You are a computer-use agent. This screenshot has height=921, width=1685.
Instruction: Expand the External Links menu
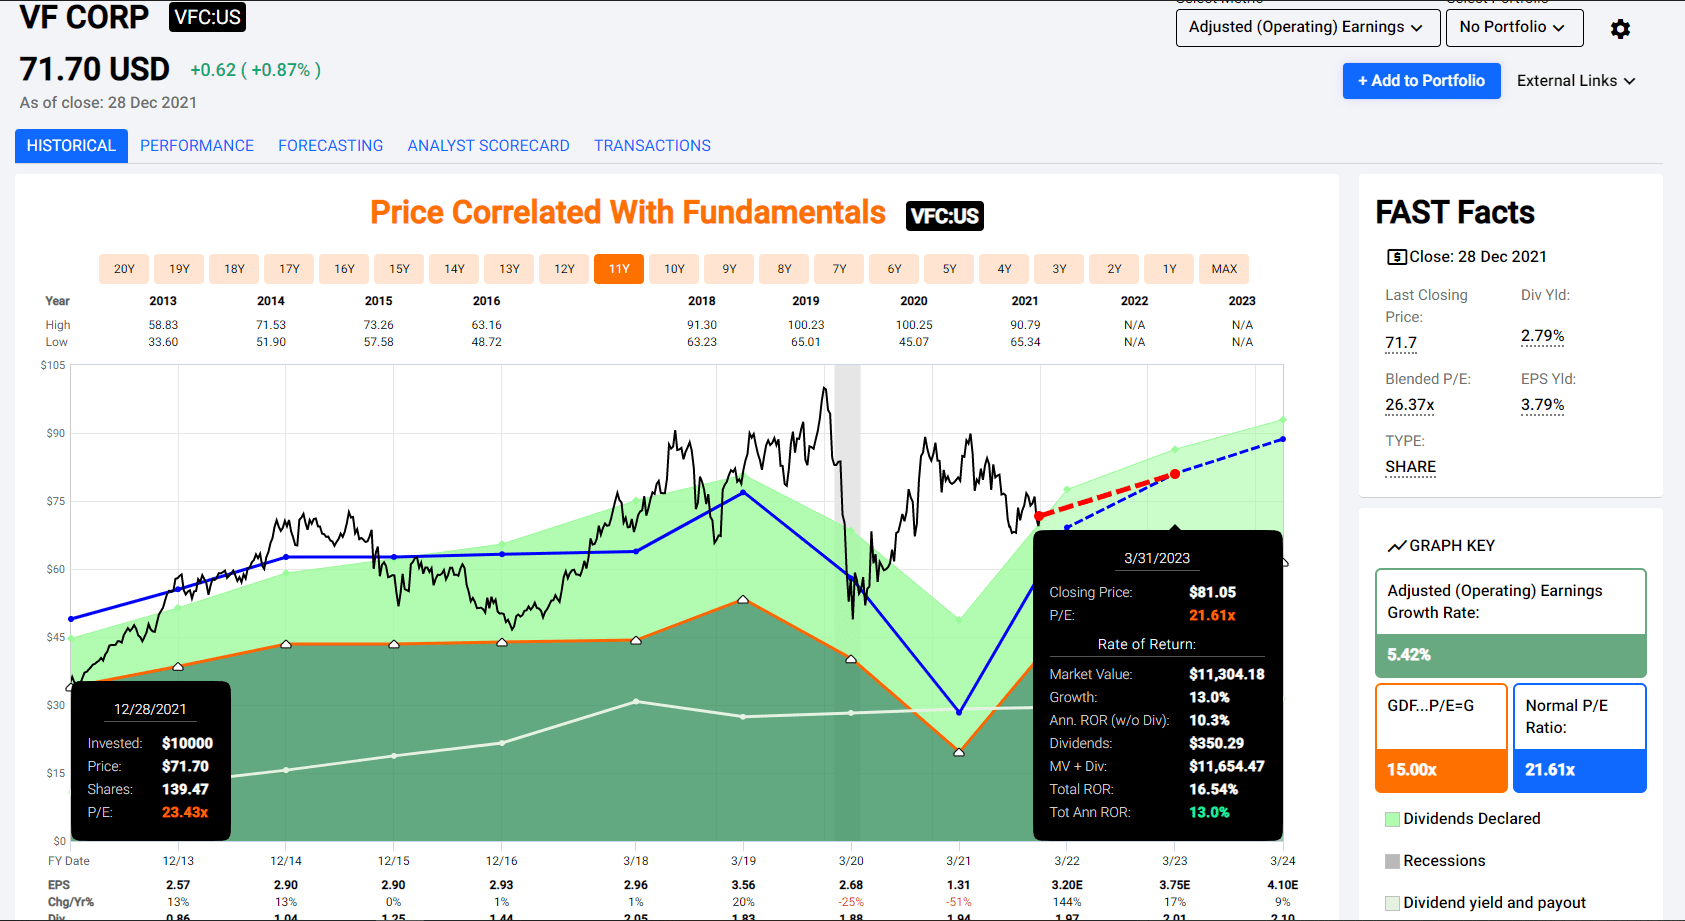pos(1576,81)
